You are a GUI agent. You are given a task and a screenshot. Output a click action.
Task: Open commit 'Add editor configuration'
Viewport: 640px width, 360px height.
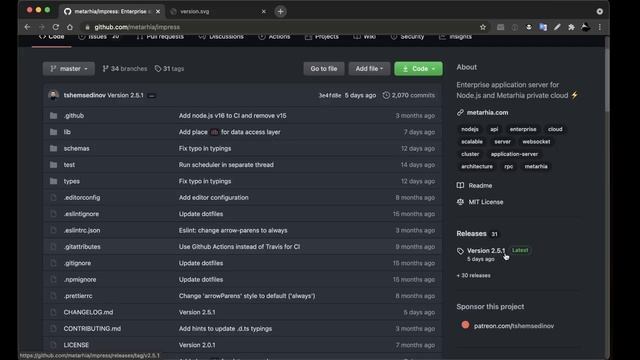click(213, 197)
